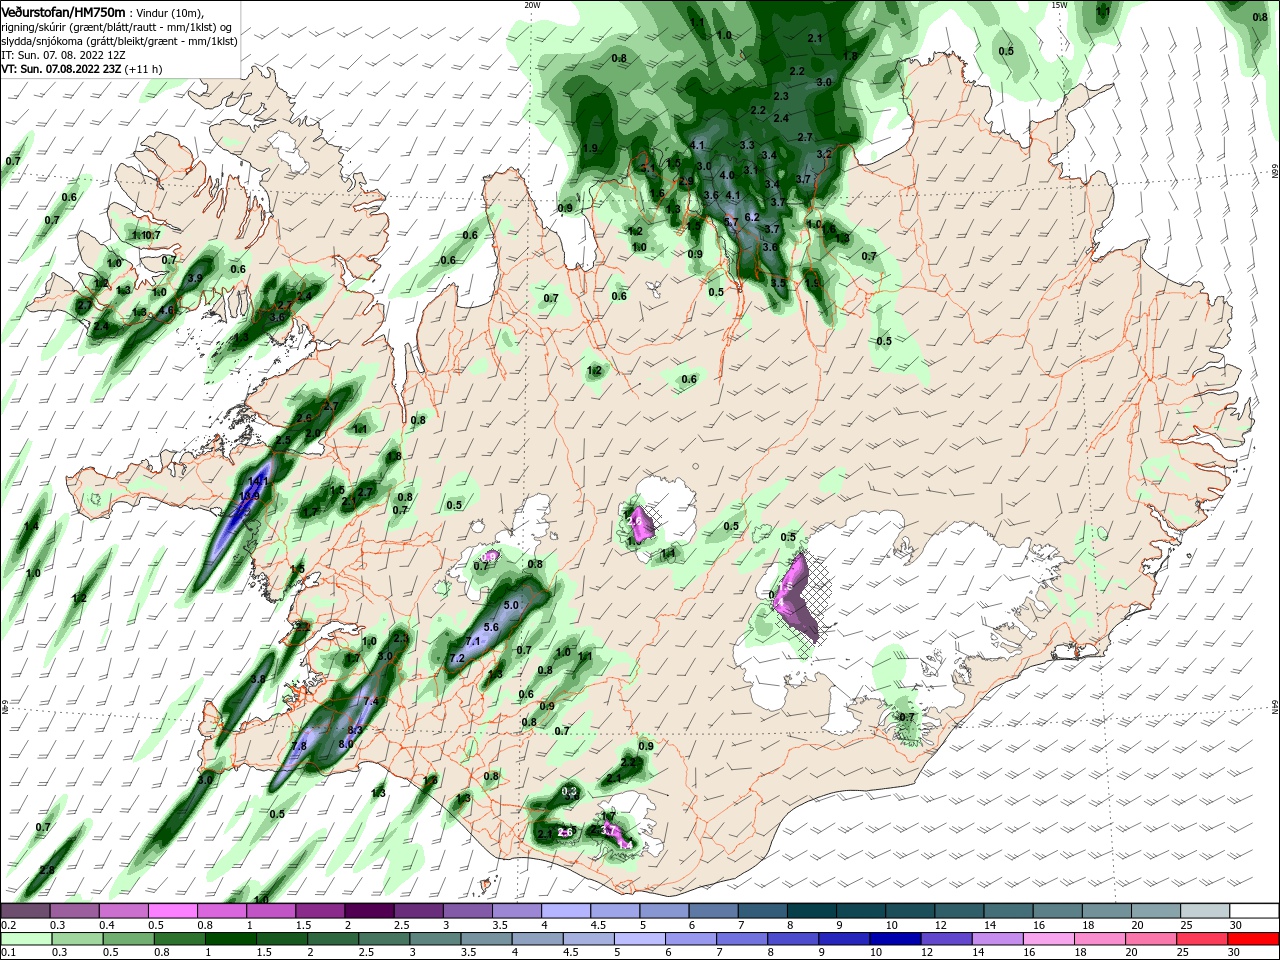
Task: Click the '6.2' precipitation value in the north
Action: [x=752, y=217]
